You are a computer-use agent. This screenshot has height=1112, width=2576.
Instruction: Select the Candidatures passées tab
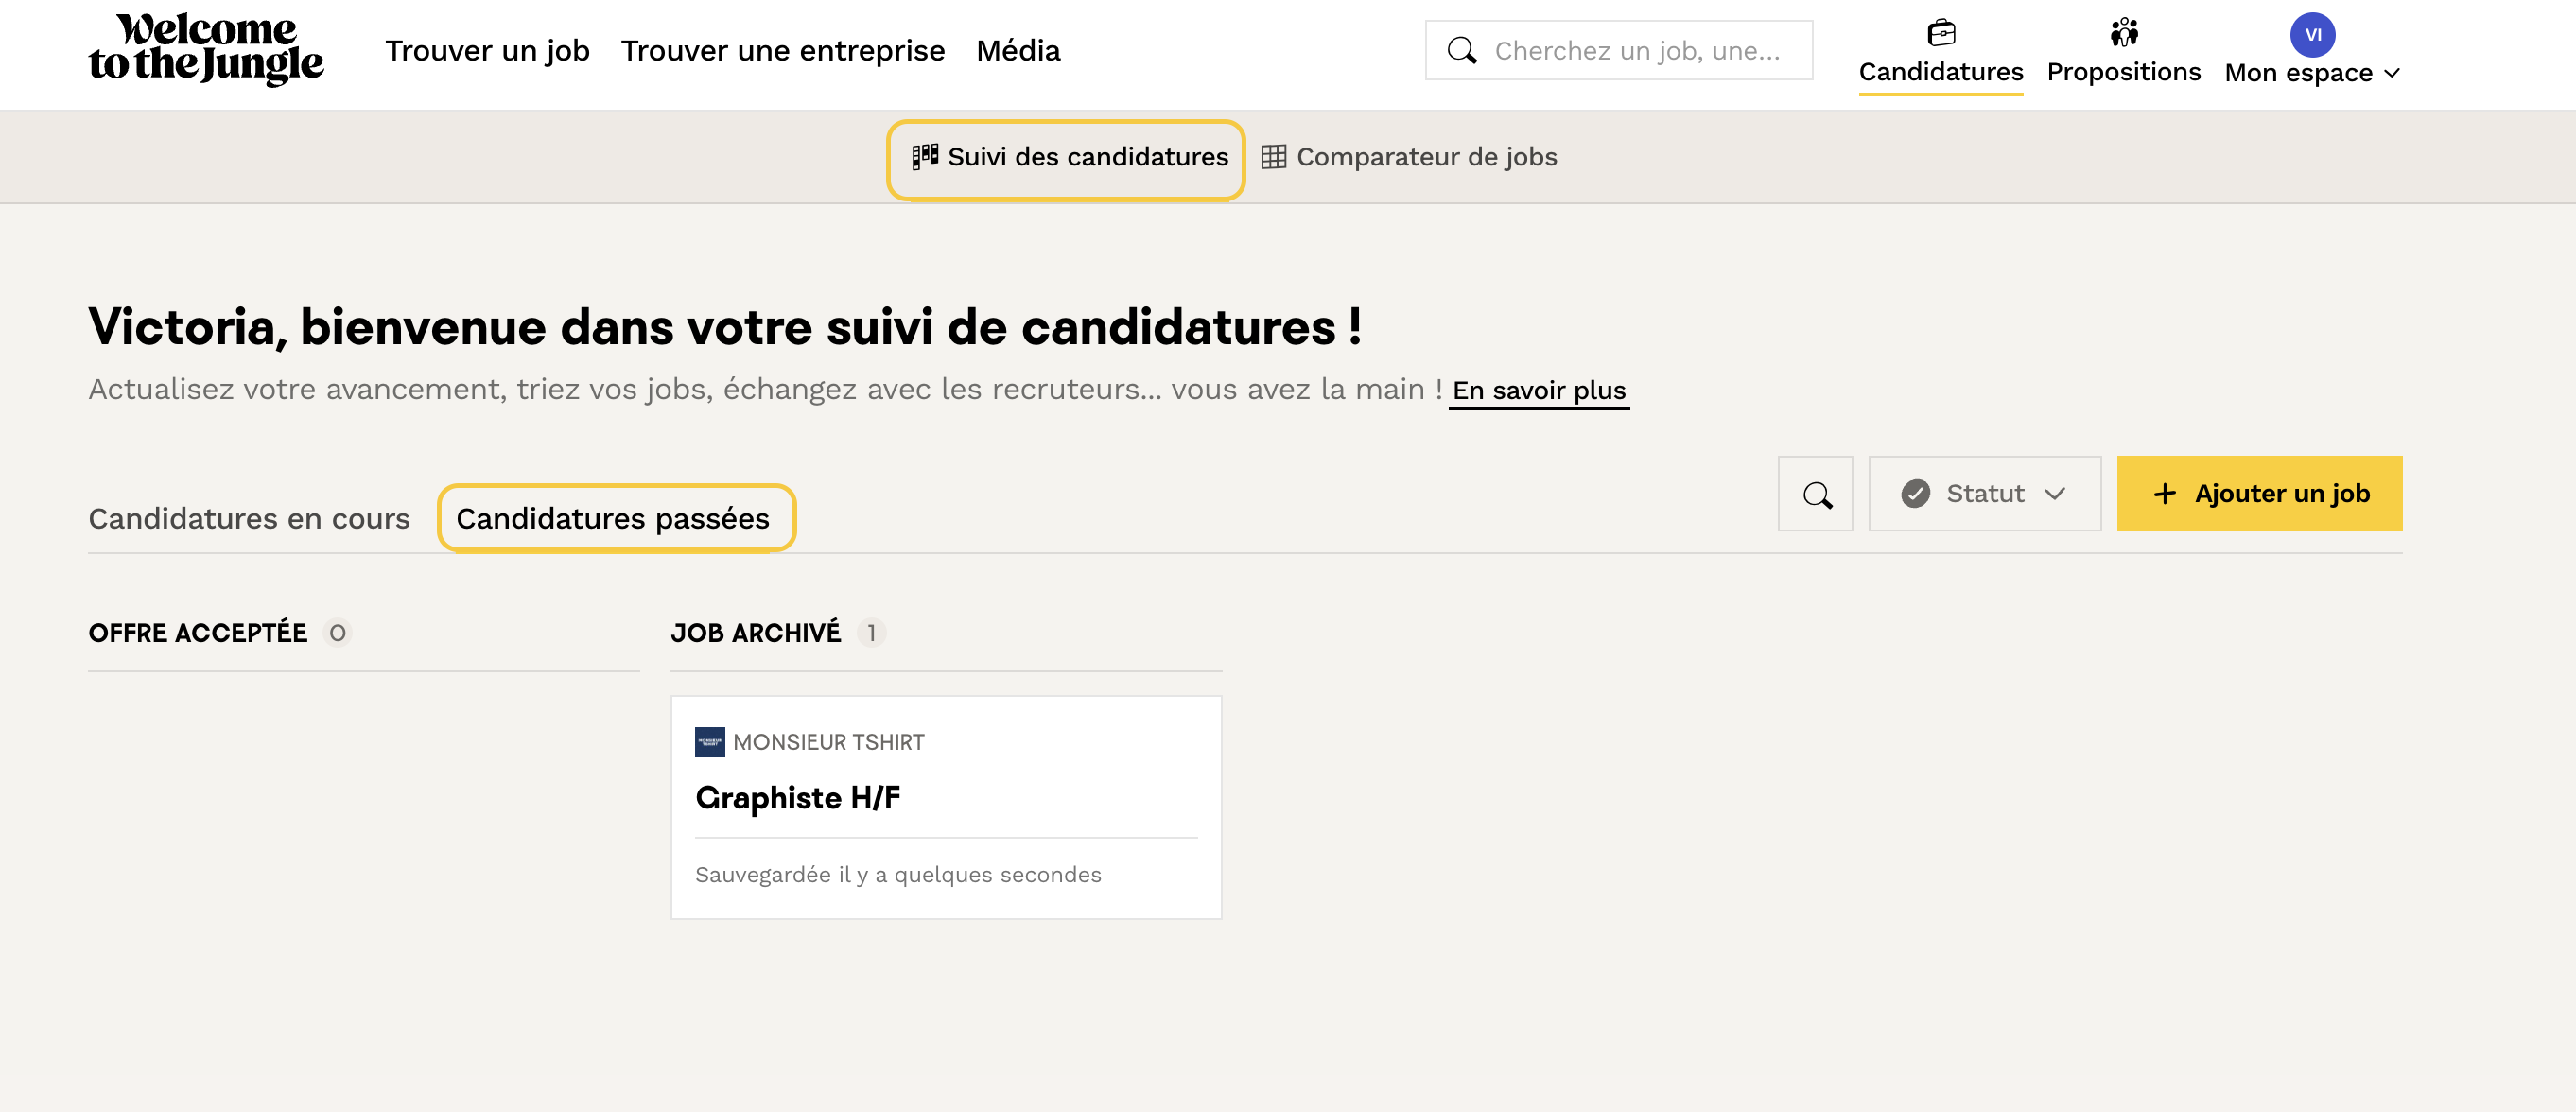coord(613,519)
